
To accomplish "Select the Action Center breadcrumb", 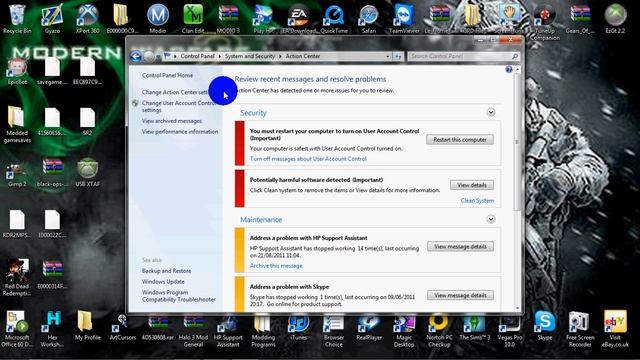I will (302, 56).
